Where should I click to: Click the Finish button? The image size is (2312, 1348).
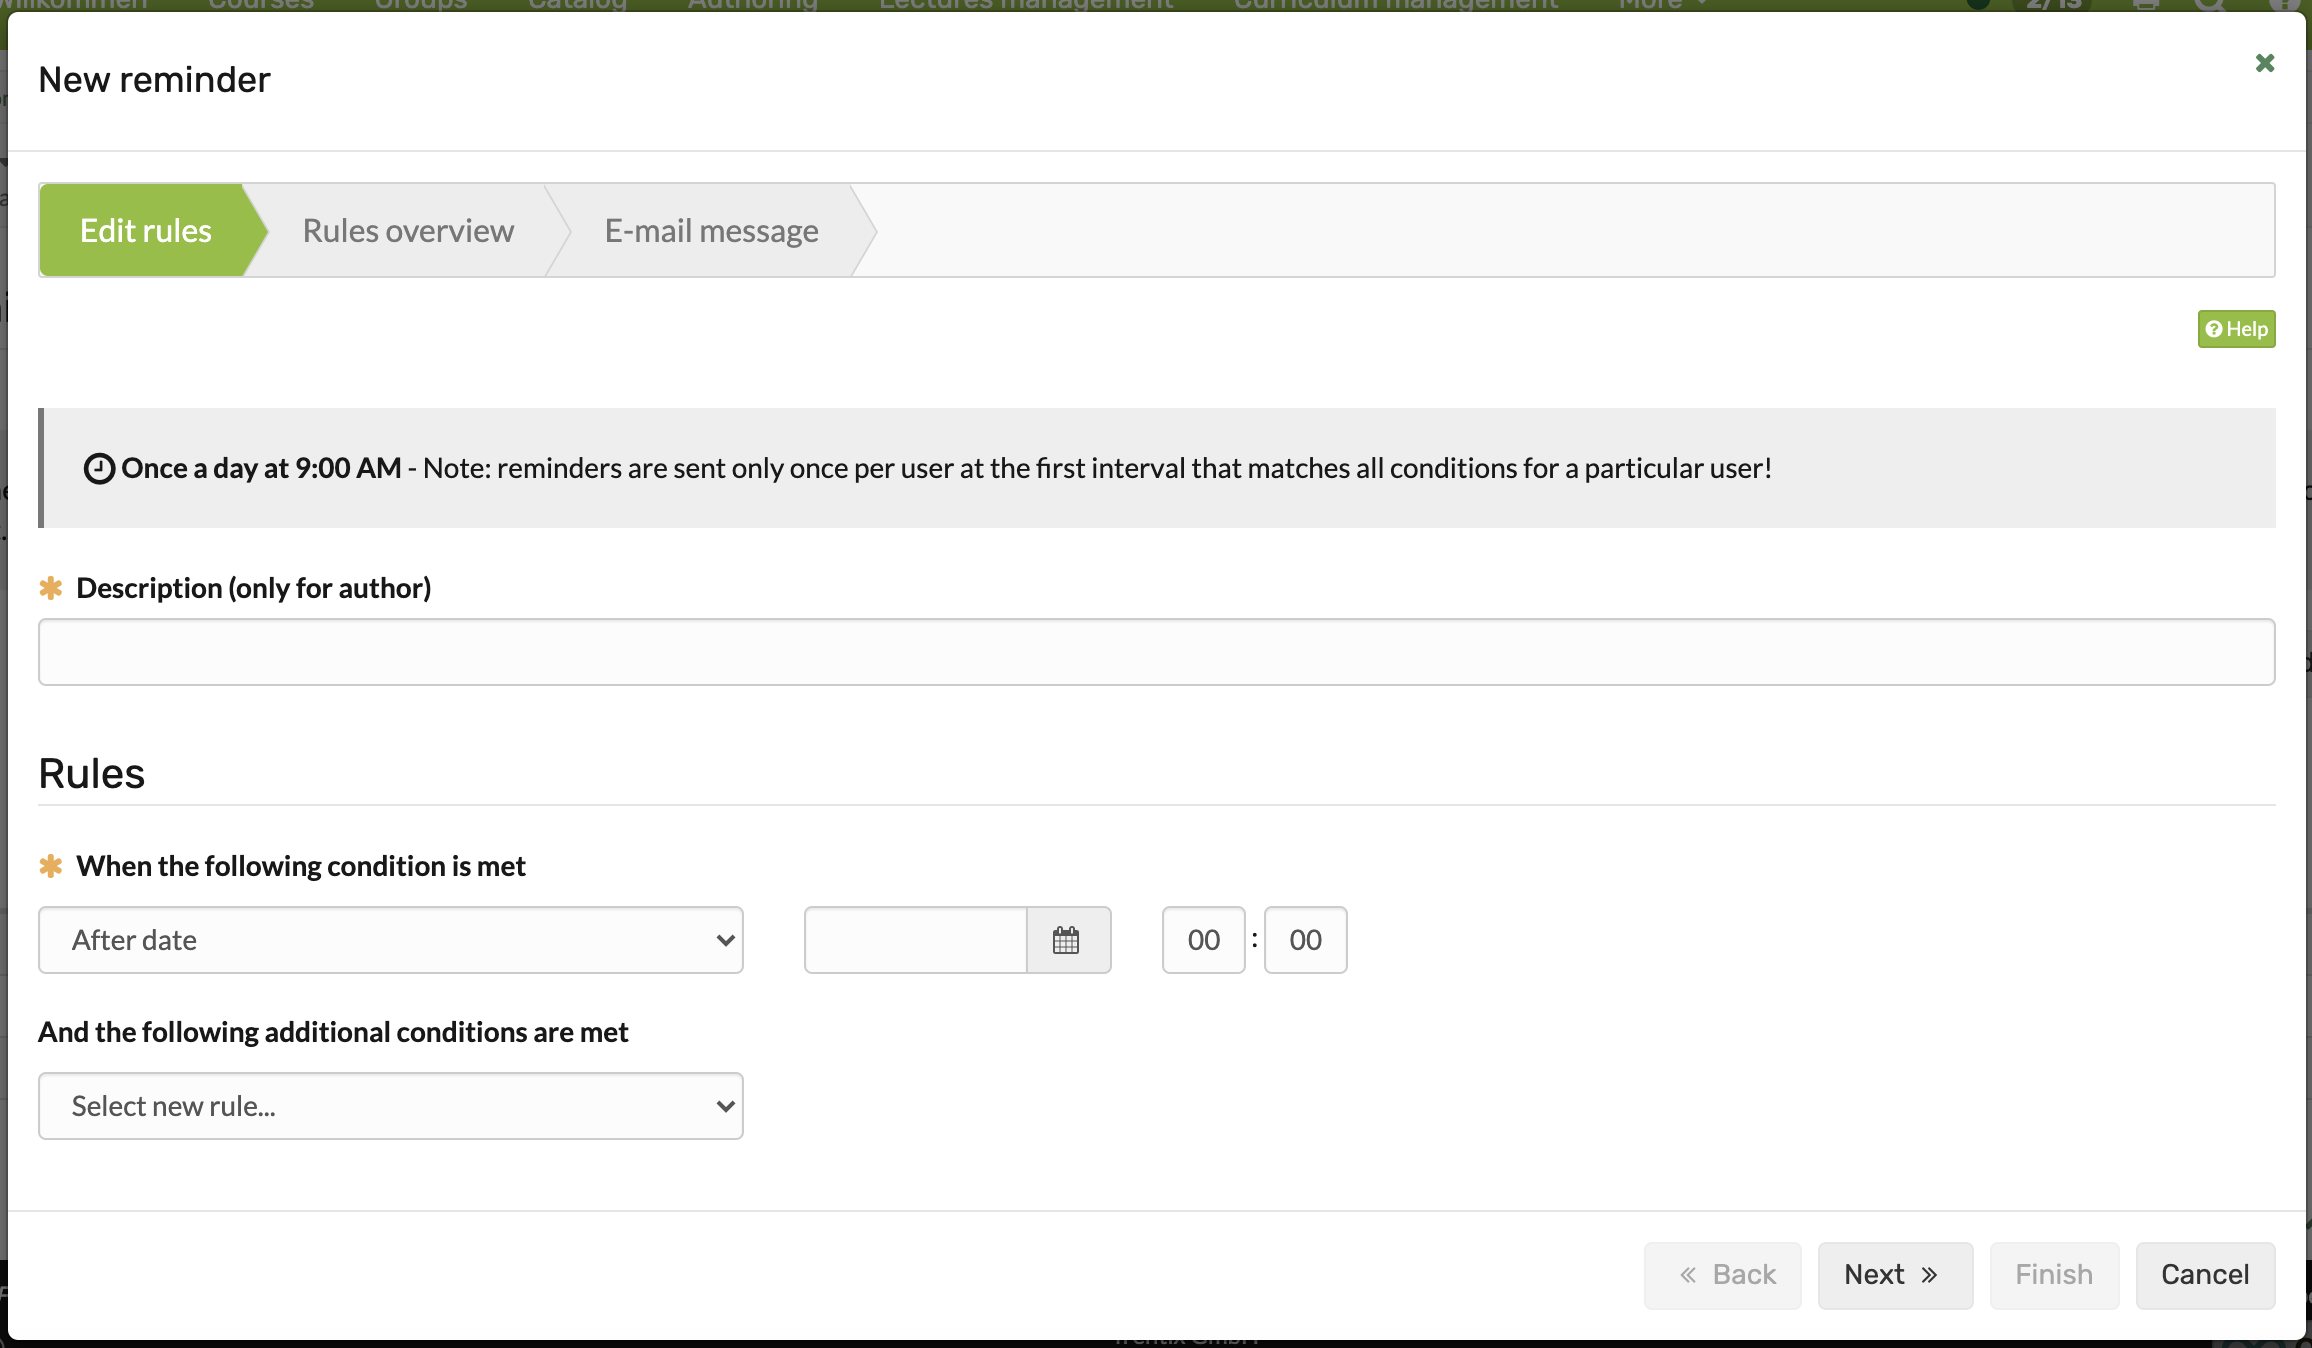tap(2054, 1275)
